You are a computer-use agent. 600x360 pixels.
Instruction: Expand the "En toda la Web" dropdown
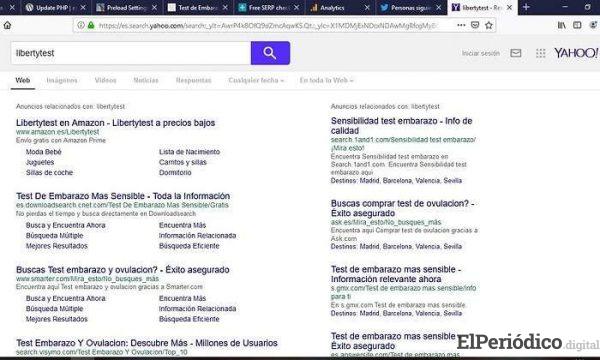coord(326,80)
